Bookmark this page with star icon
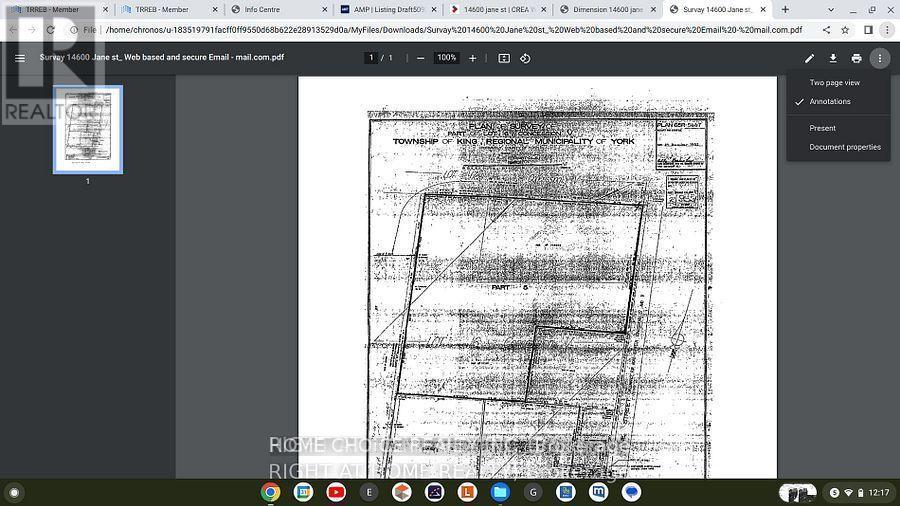This screenshot has width=900, height=506. click(x=846, y=30)
